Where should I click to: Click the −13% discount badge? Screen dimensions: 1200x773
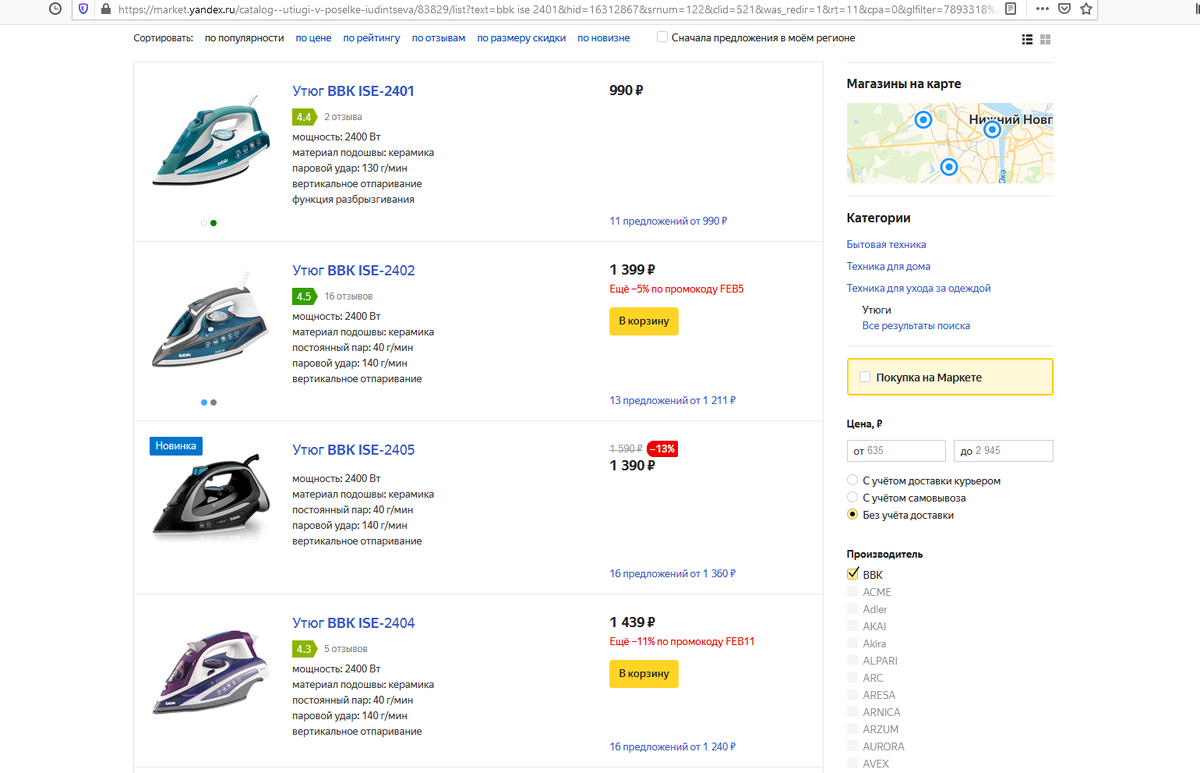tap(662, 449)
